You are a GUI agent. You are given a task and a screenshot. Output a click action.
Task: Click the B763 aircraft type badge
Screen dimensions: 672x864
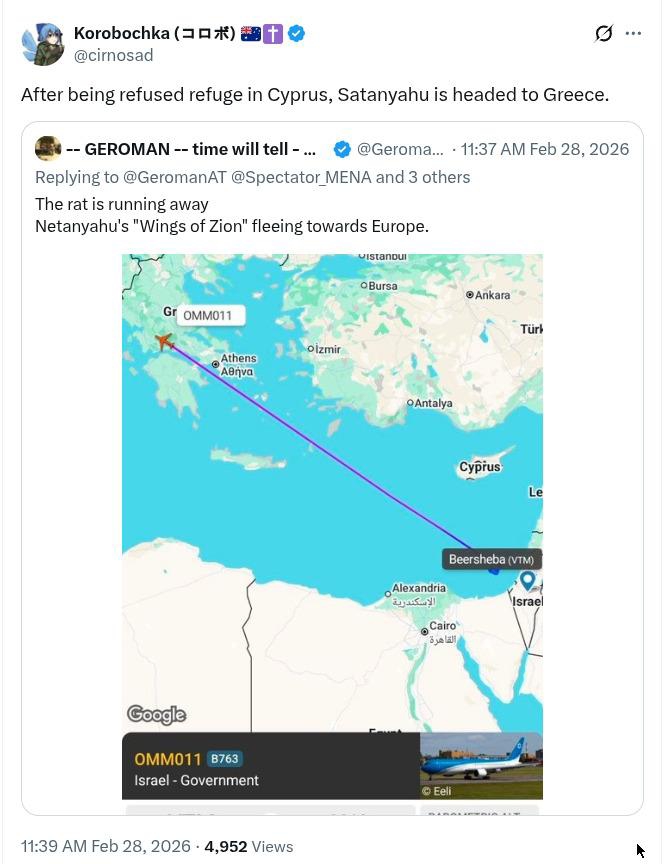[x=225, y=759]
